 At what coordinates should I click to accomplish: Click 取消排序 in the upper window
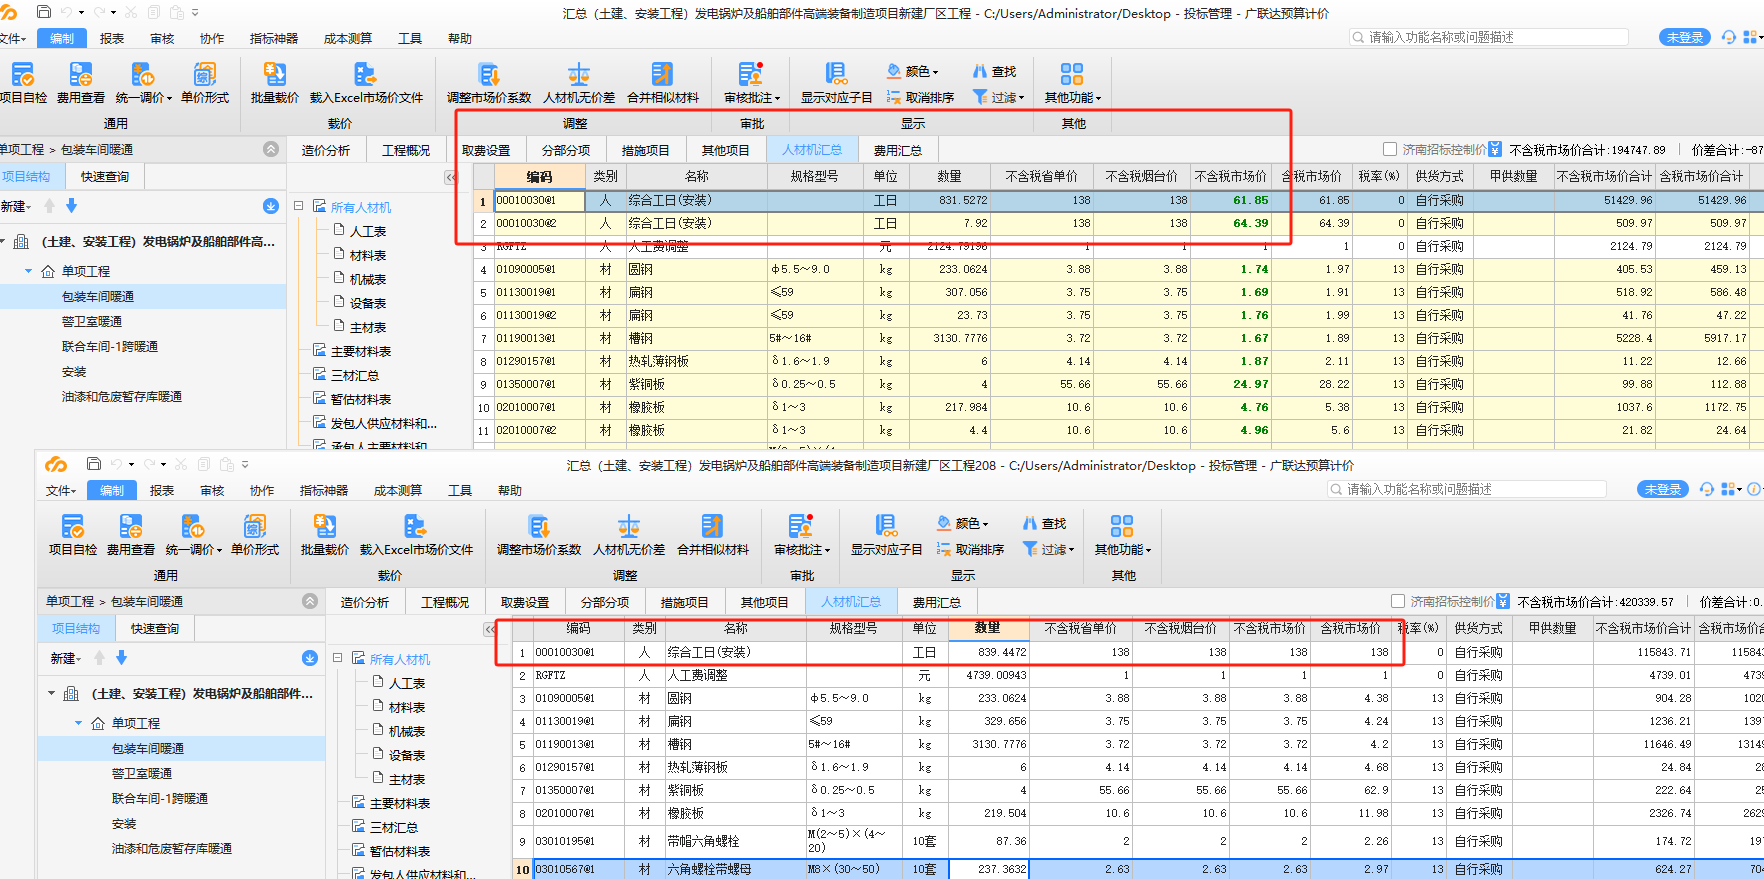pyautogui.click(x=920, y=98)
